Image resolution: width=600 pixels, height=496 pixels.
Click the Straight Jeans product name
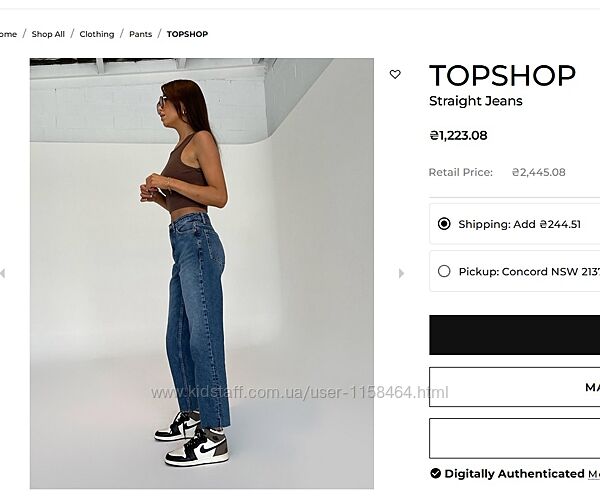click(x=476, y=101)
